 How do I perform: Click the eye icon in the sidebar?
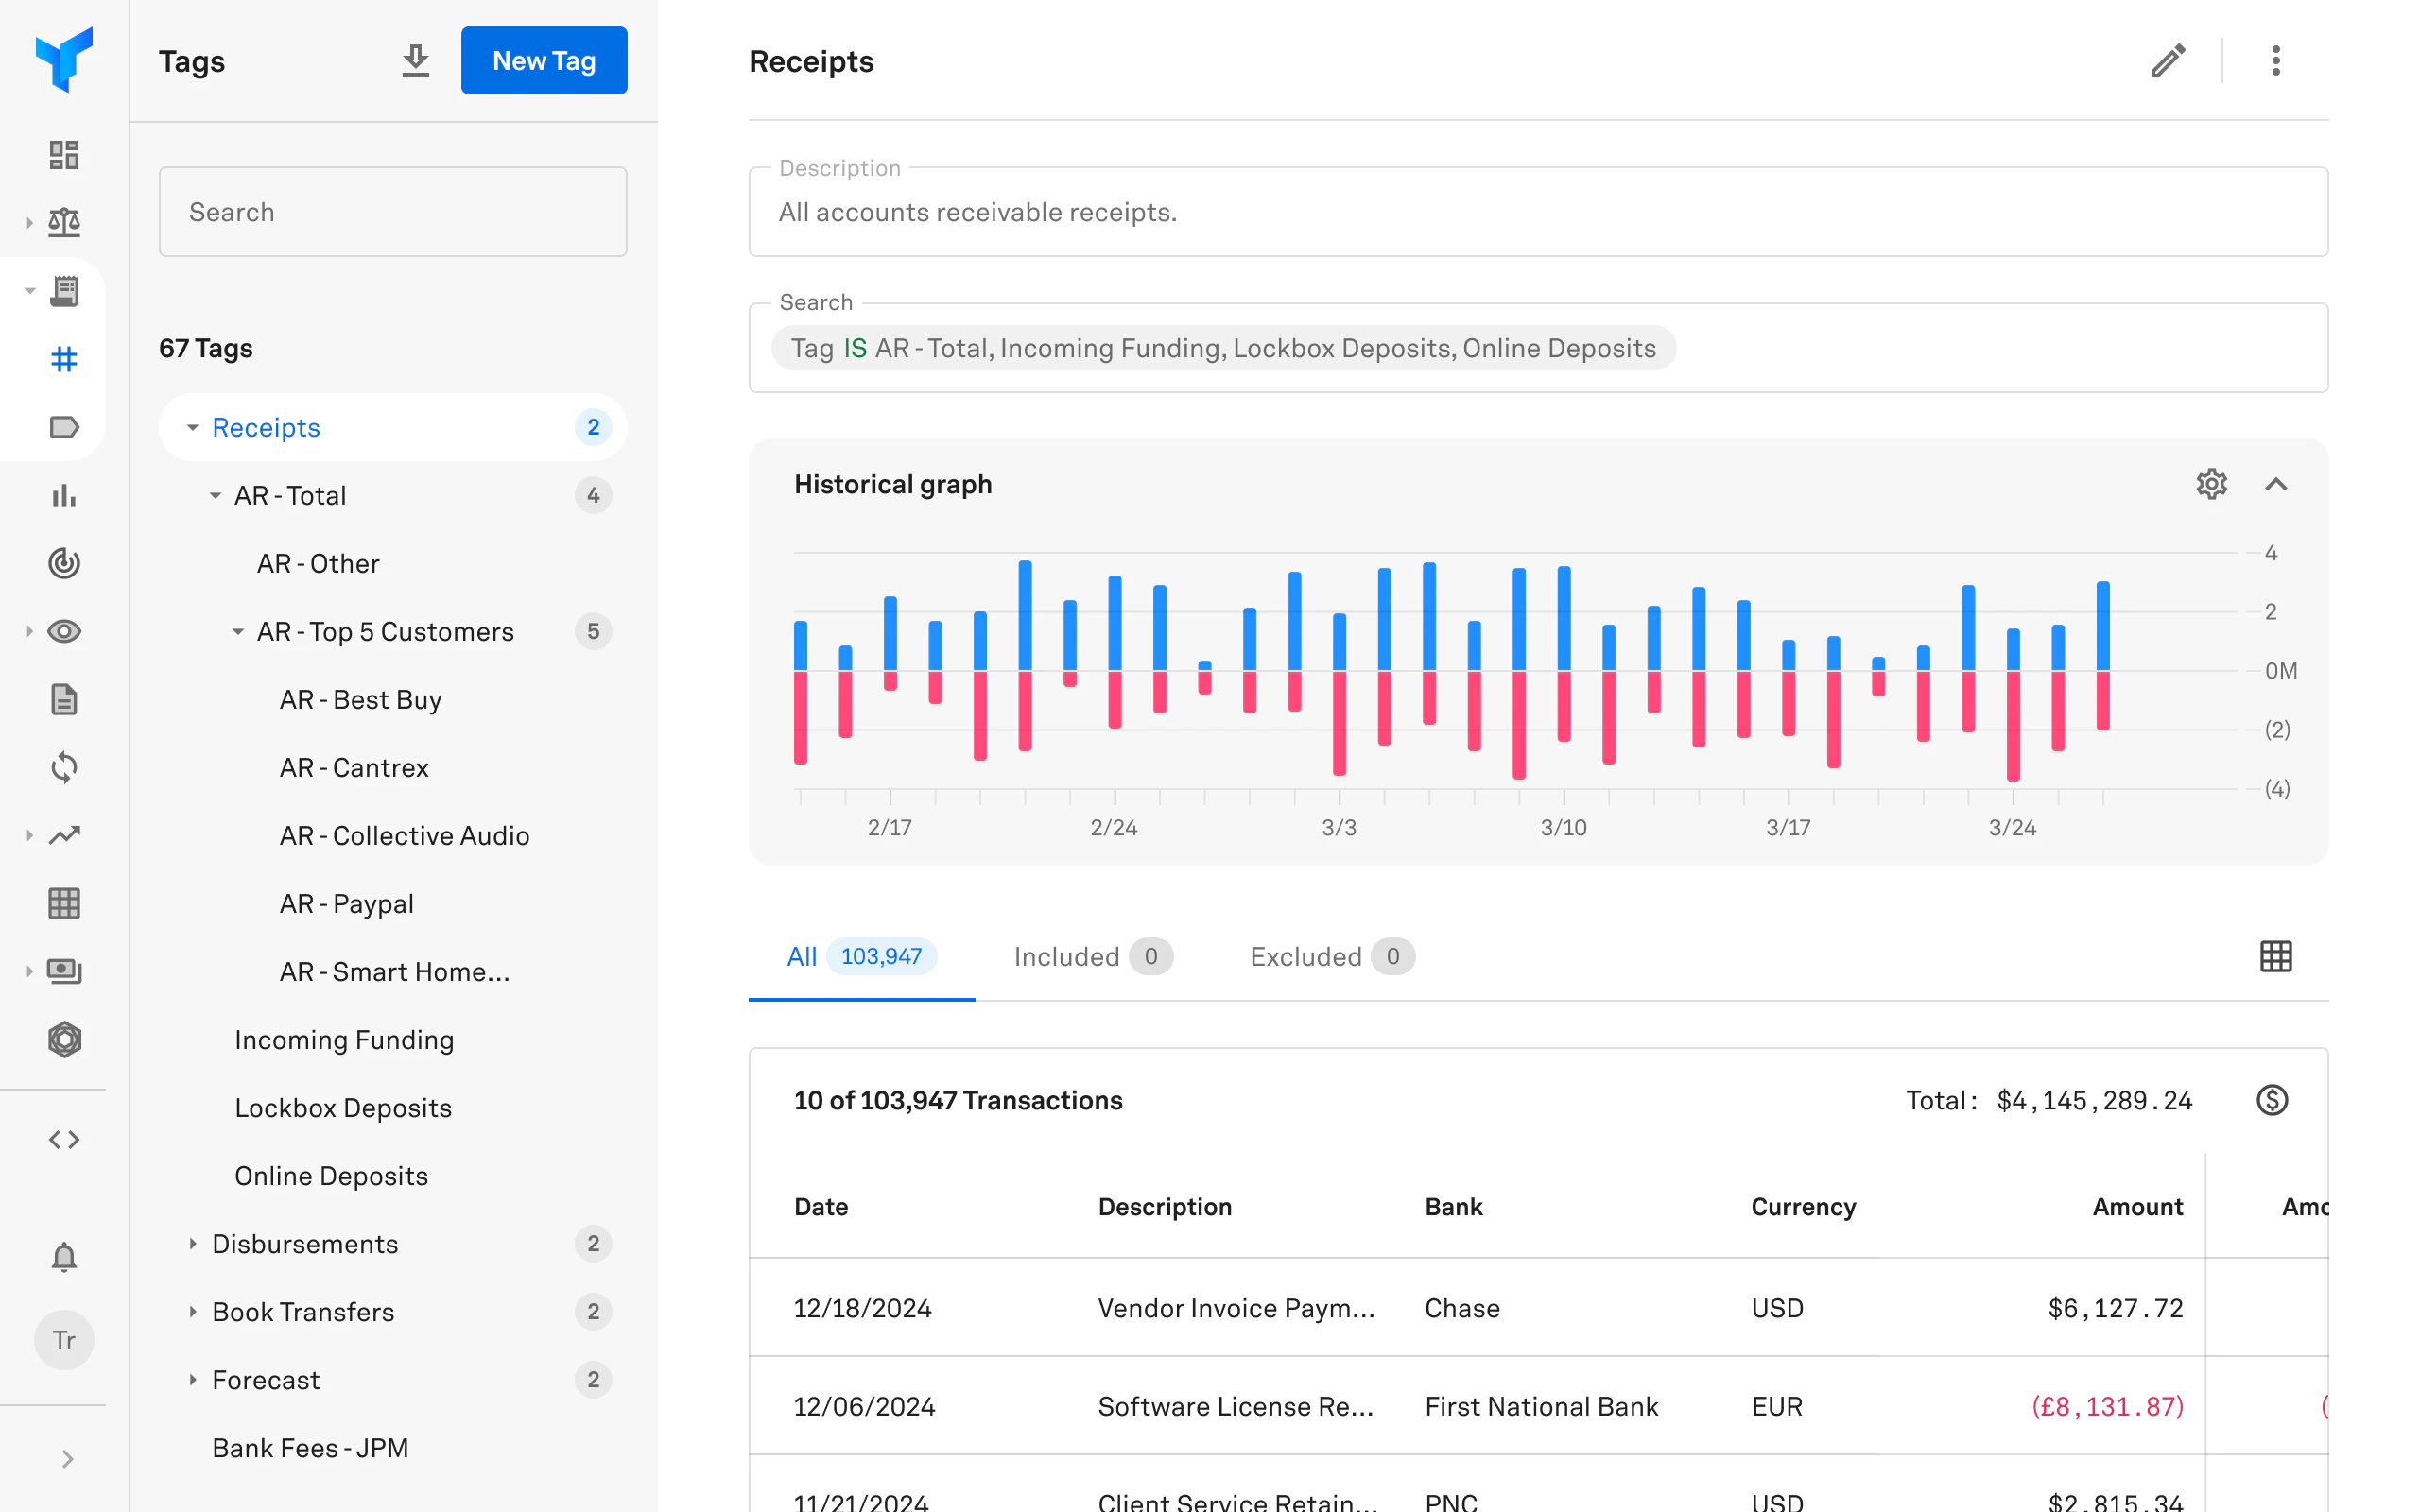pos(64,631)
